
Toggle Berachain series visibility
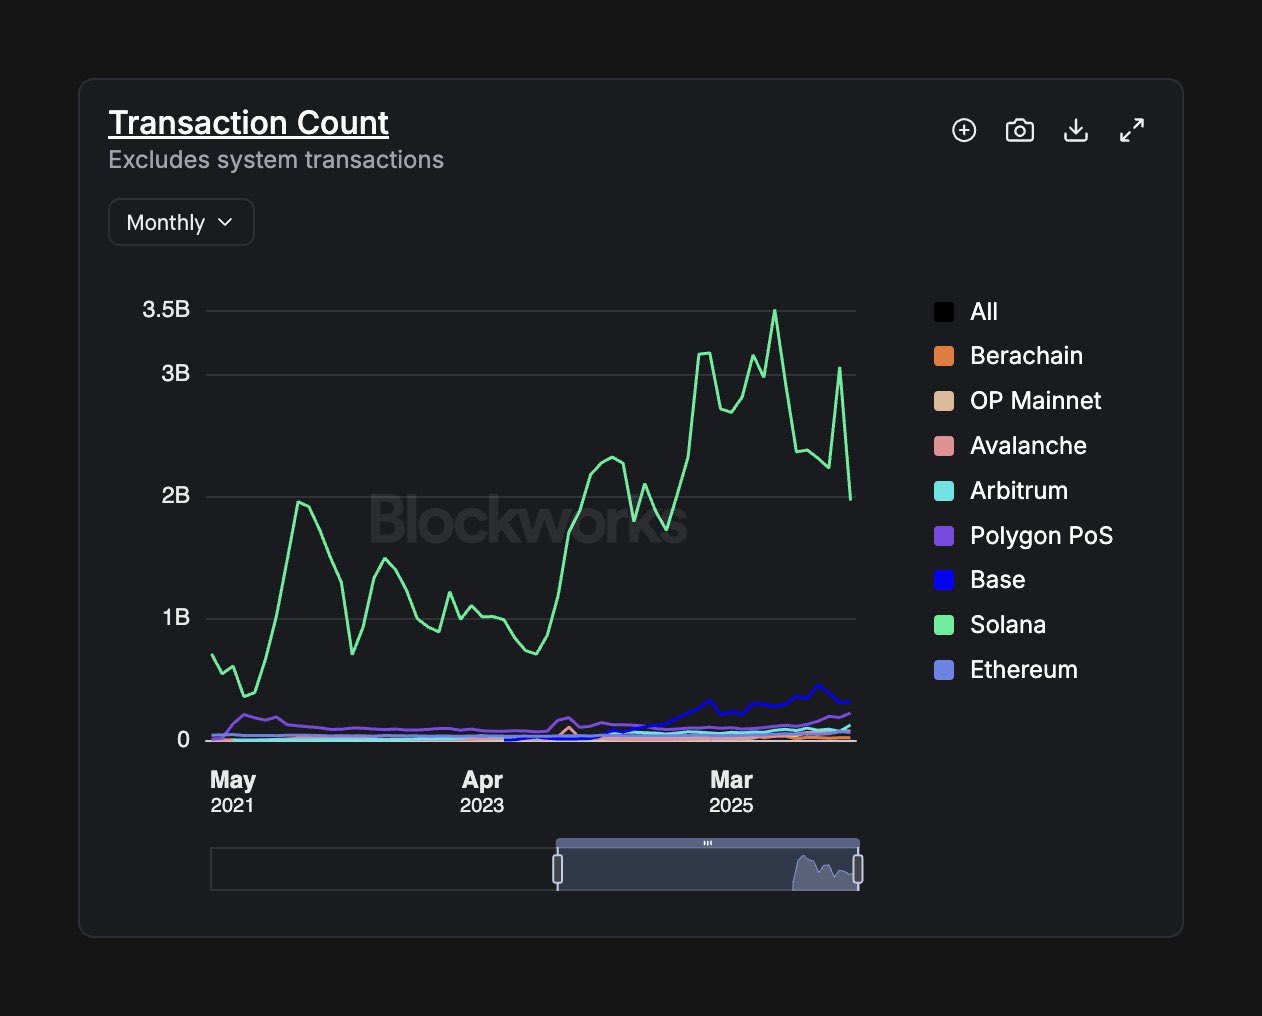(x=1025, y=356)
